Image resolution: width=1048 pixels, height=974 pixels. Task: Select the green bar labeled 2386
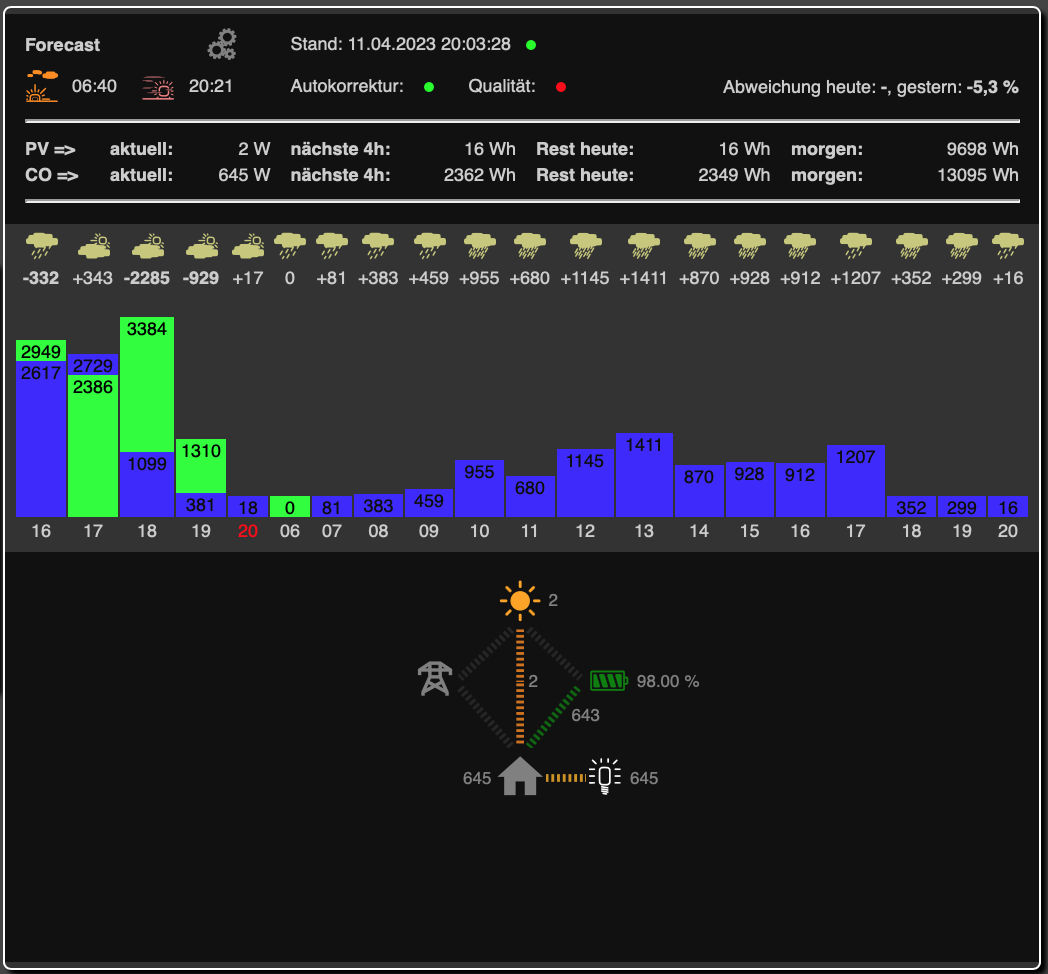tap(93, 445)
